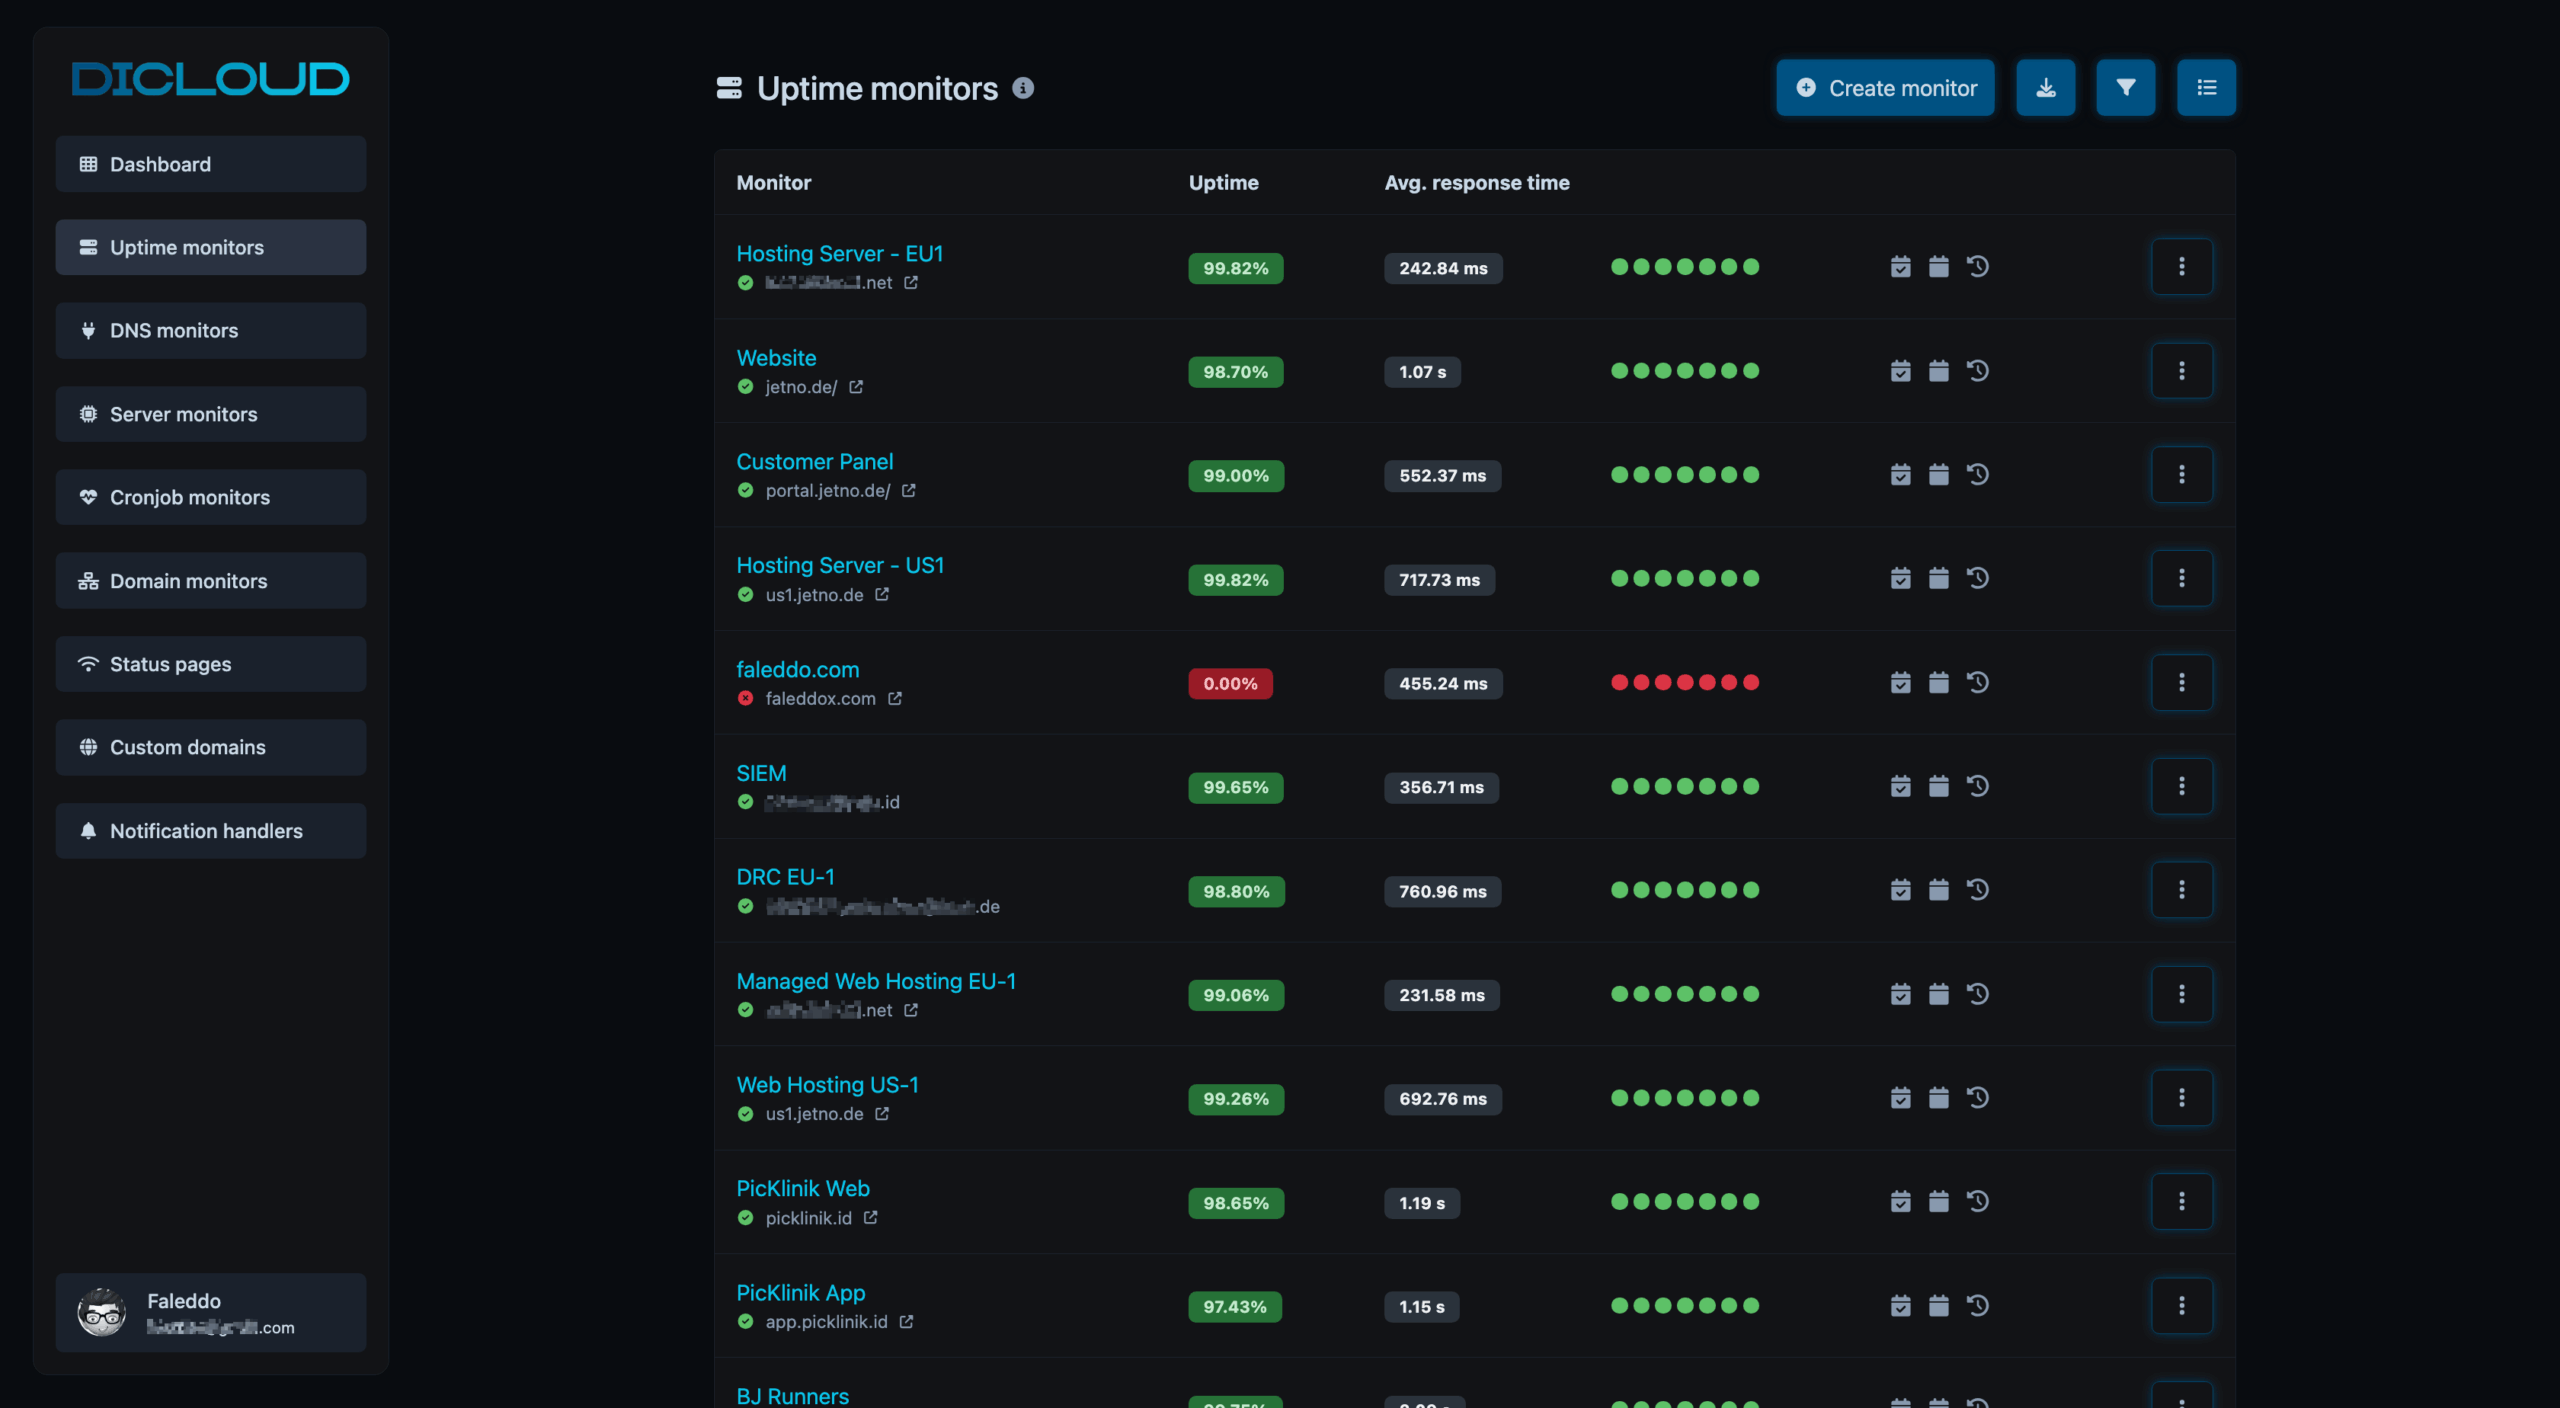
Task: Open the filter funnel icon button
Action: pos(2125,88)
